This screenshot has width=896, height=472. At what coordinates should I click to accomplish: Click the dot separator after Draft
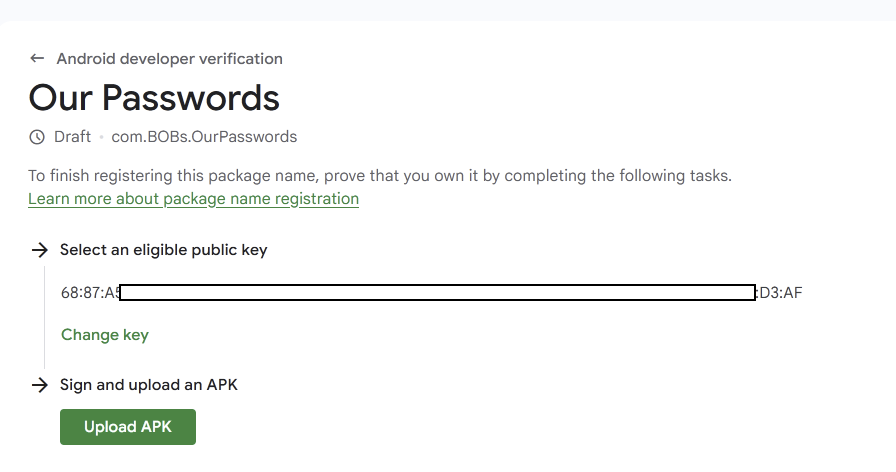(101, 137)
